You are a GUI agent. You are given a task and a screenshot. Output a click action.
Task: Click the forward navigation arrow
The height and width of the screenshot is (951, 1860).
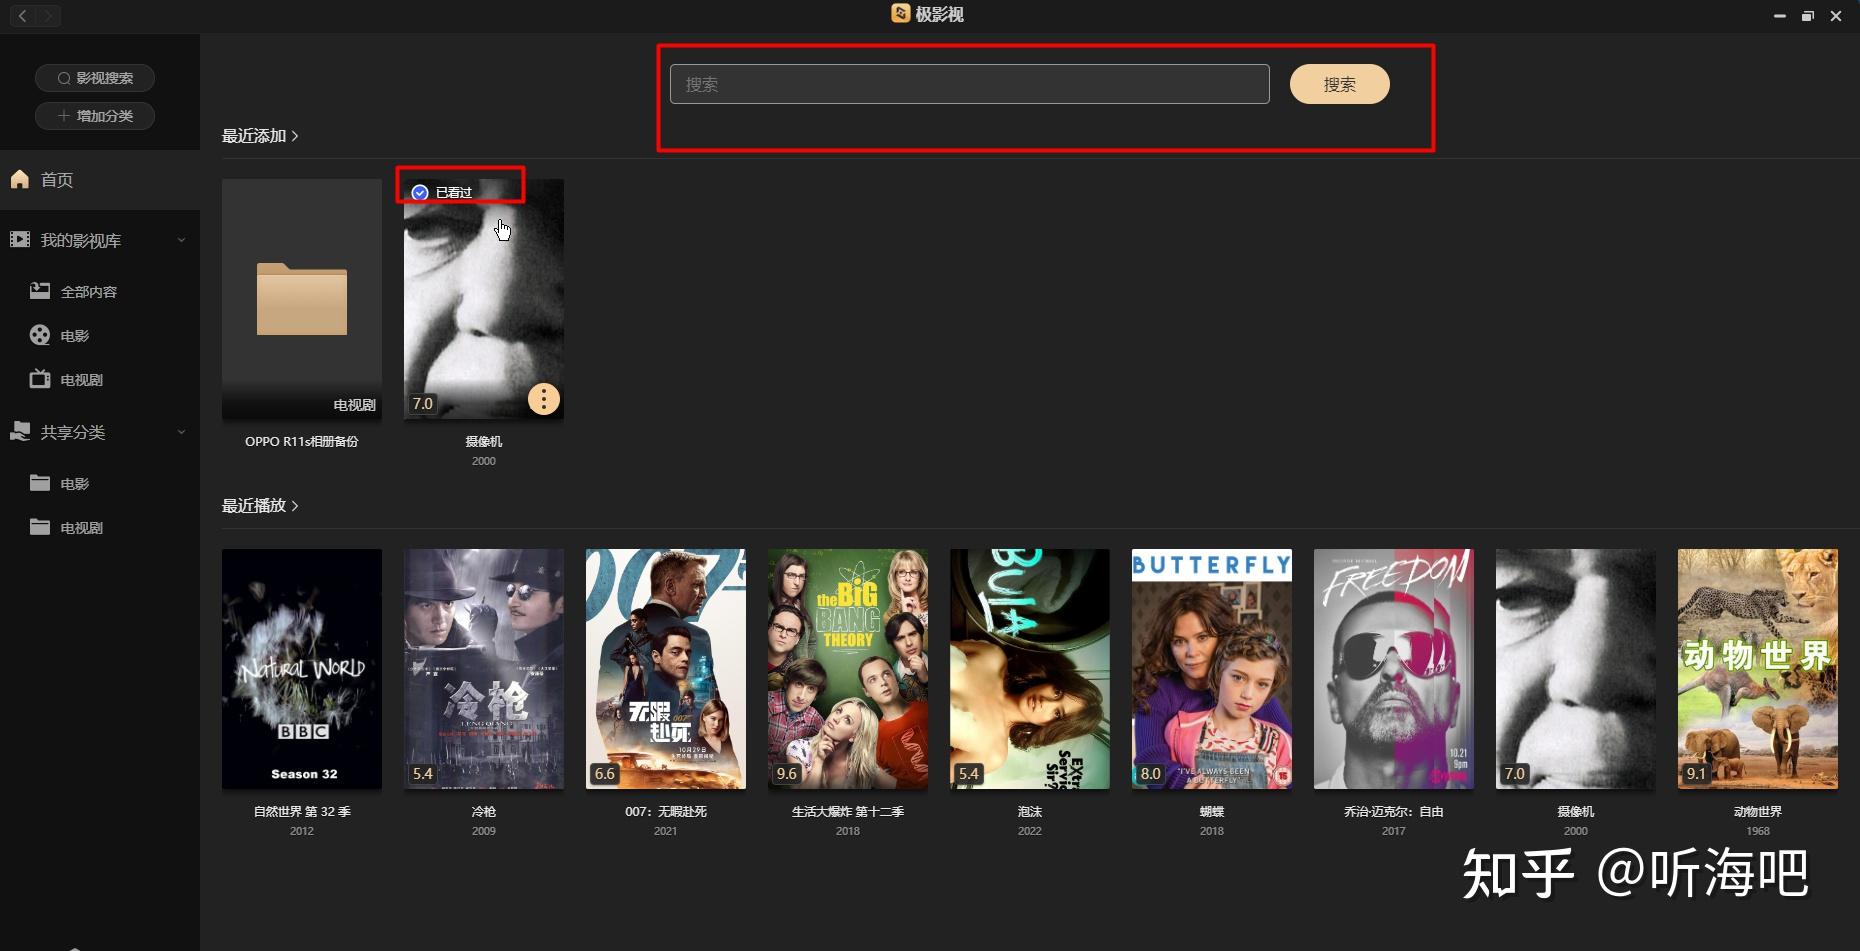(x=48, y=15)
